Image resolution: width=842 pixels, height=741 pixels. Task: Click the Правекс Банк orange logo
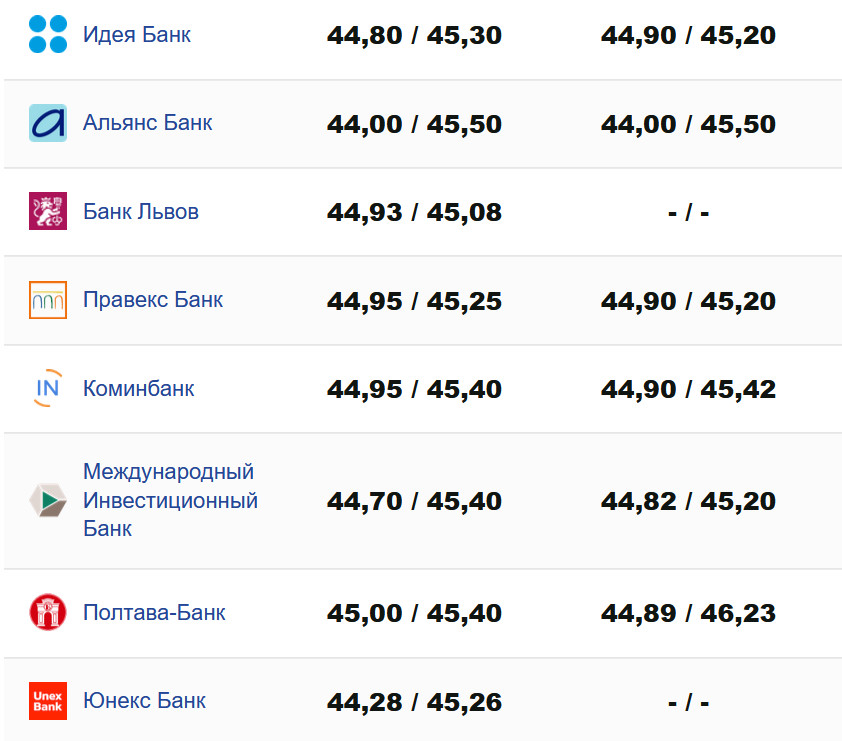48,300
